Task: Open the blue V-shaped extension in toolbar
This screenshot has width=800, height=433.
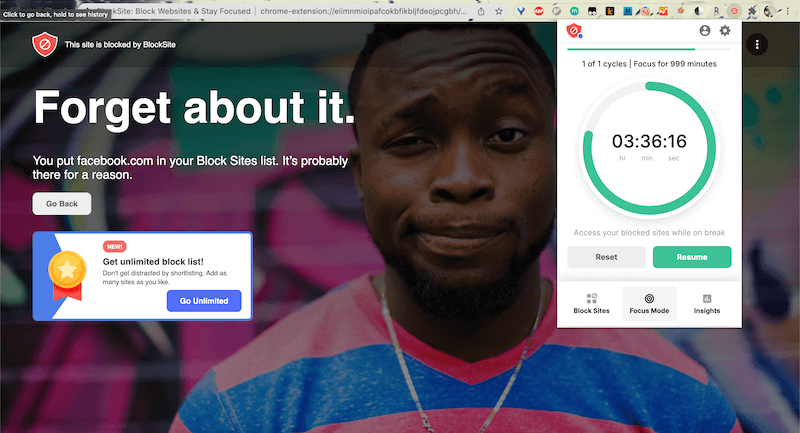Action: 521,11
